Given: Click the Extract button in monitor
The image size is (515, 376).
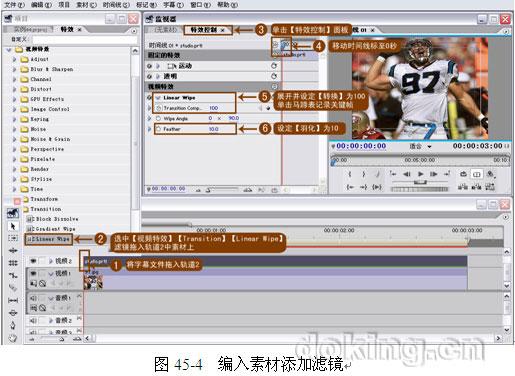Looking at the screenshot, I should pyautogui.click(x=476, y=187).
